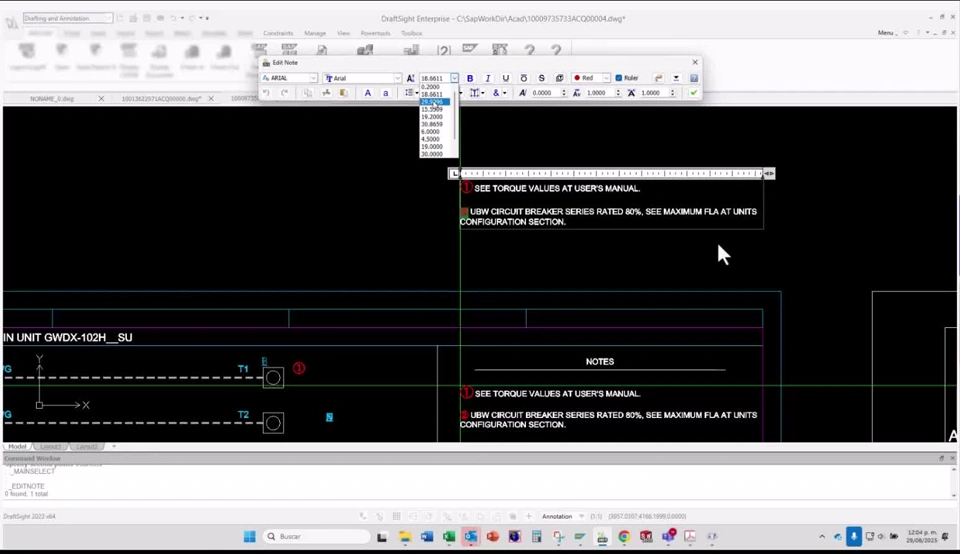Image resolution: width=960 pixels, height=554 pixels.
Task: Expand more options in Edit Note
Action: 676,78
